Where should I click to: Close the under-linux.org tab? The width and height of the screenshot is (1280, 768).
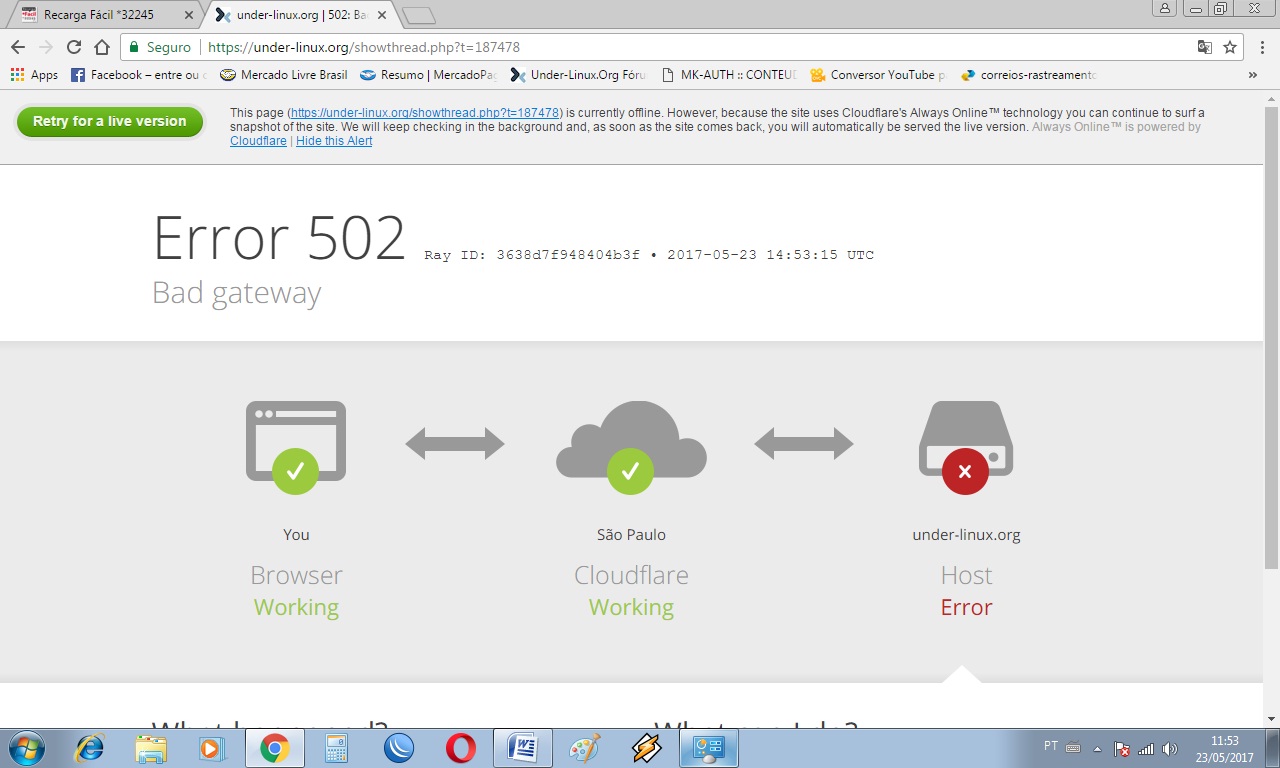pyautogui.click(x=381, y=15)
